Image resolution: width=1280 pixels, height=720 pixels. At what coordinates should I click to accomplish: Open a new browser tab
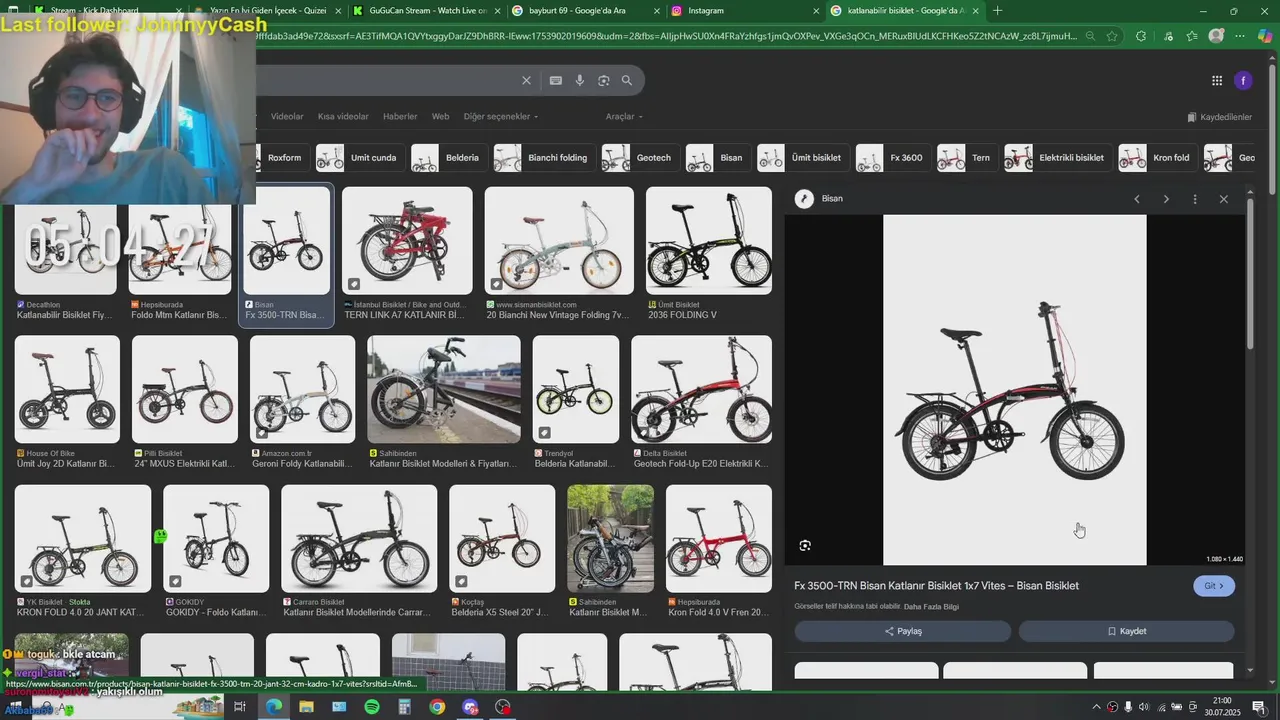point(997,11)
